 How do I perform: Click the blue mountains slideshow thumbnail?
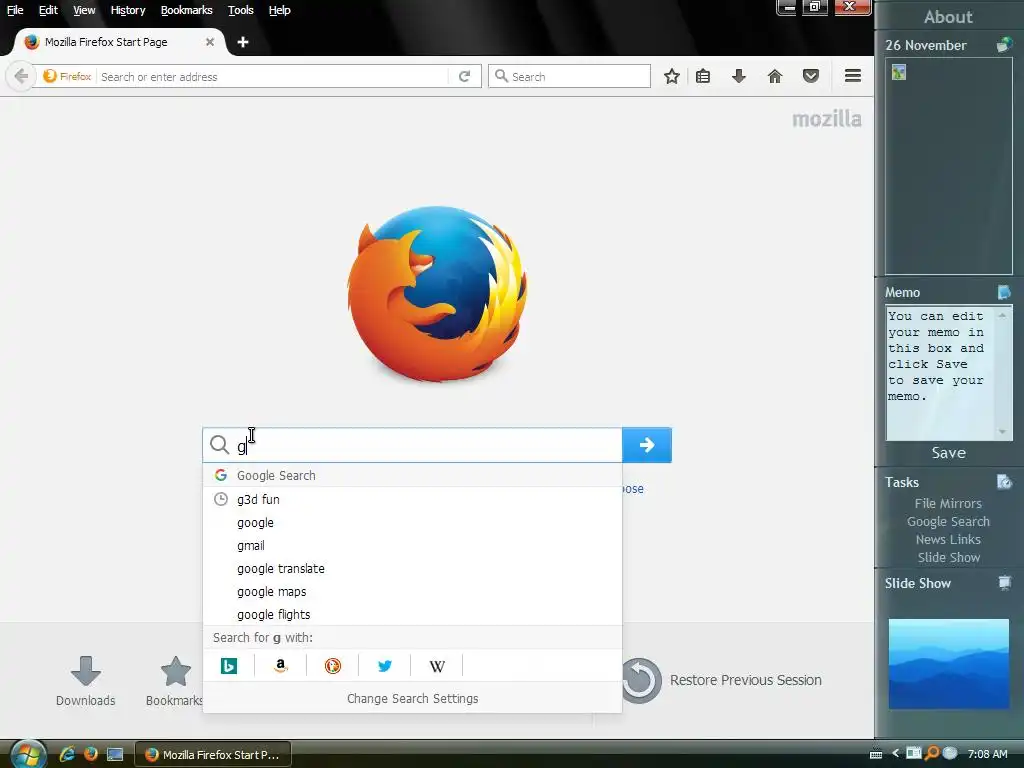click(948, 664)
